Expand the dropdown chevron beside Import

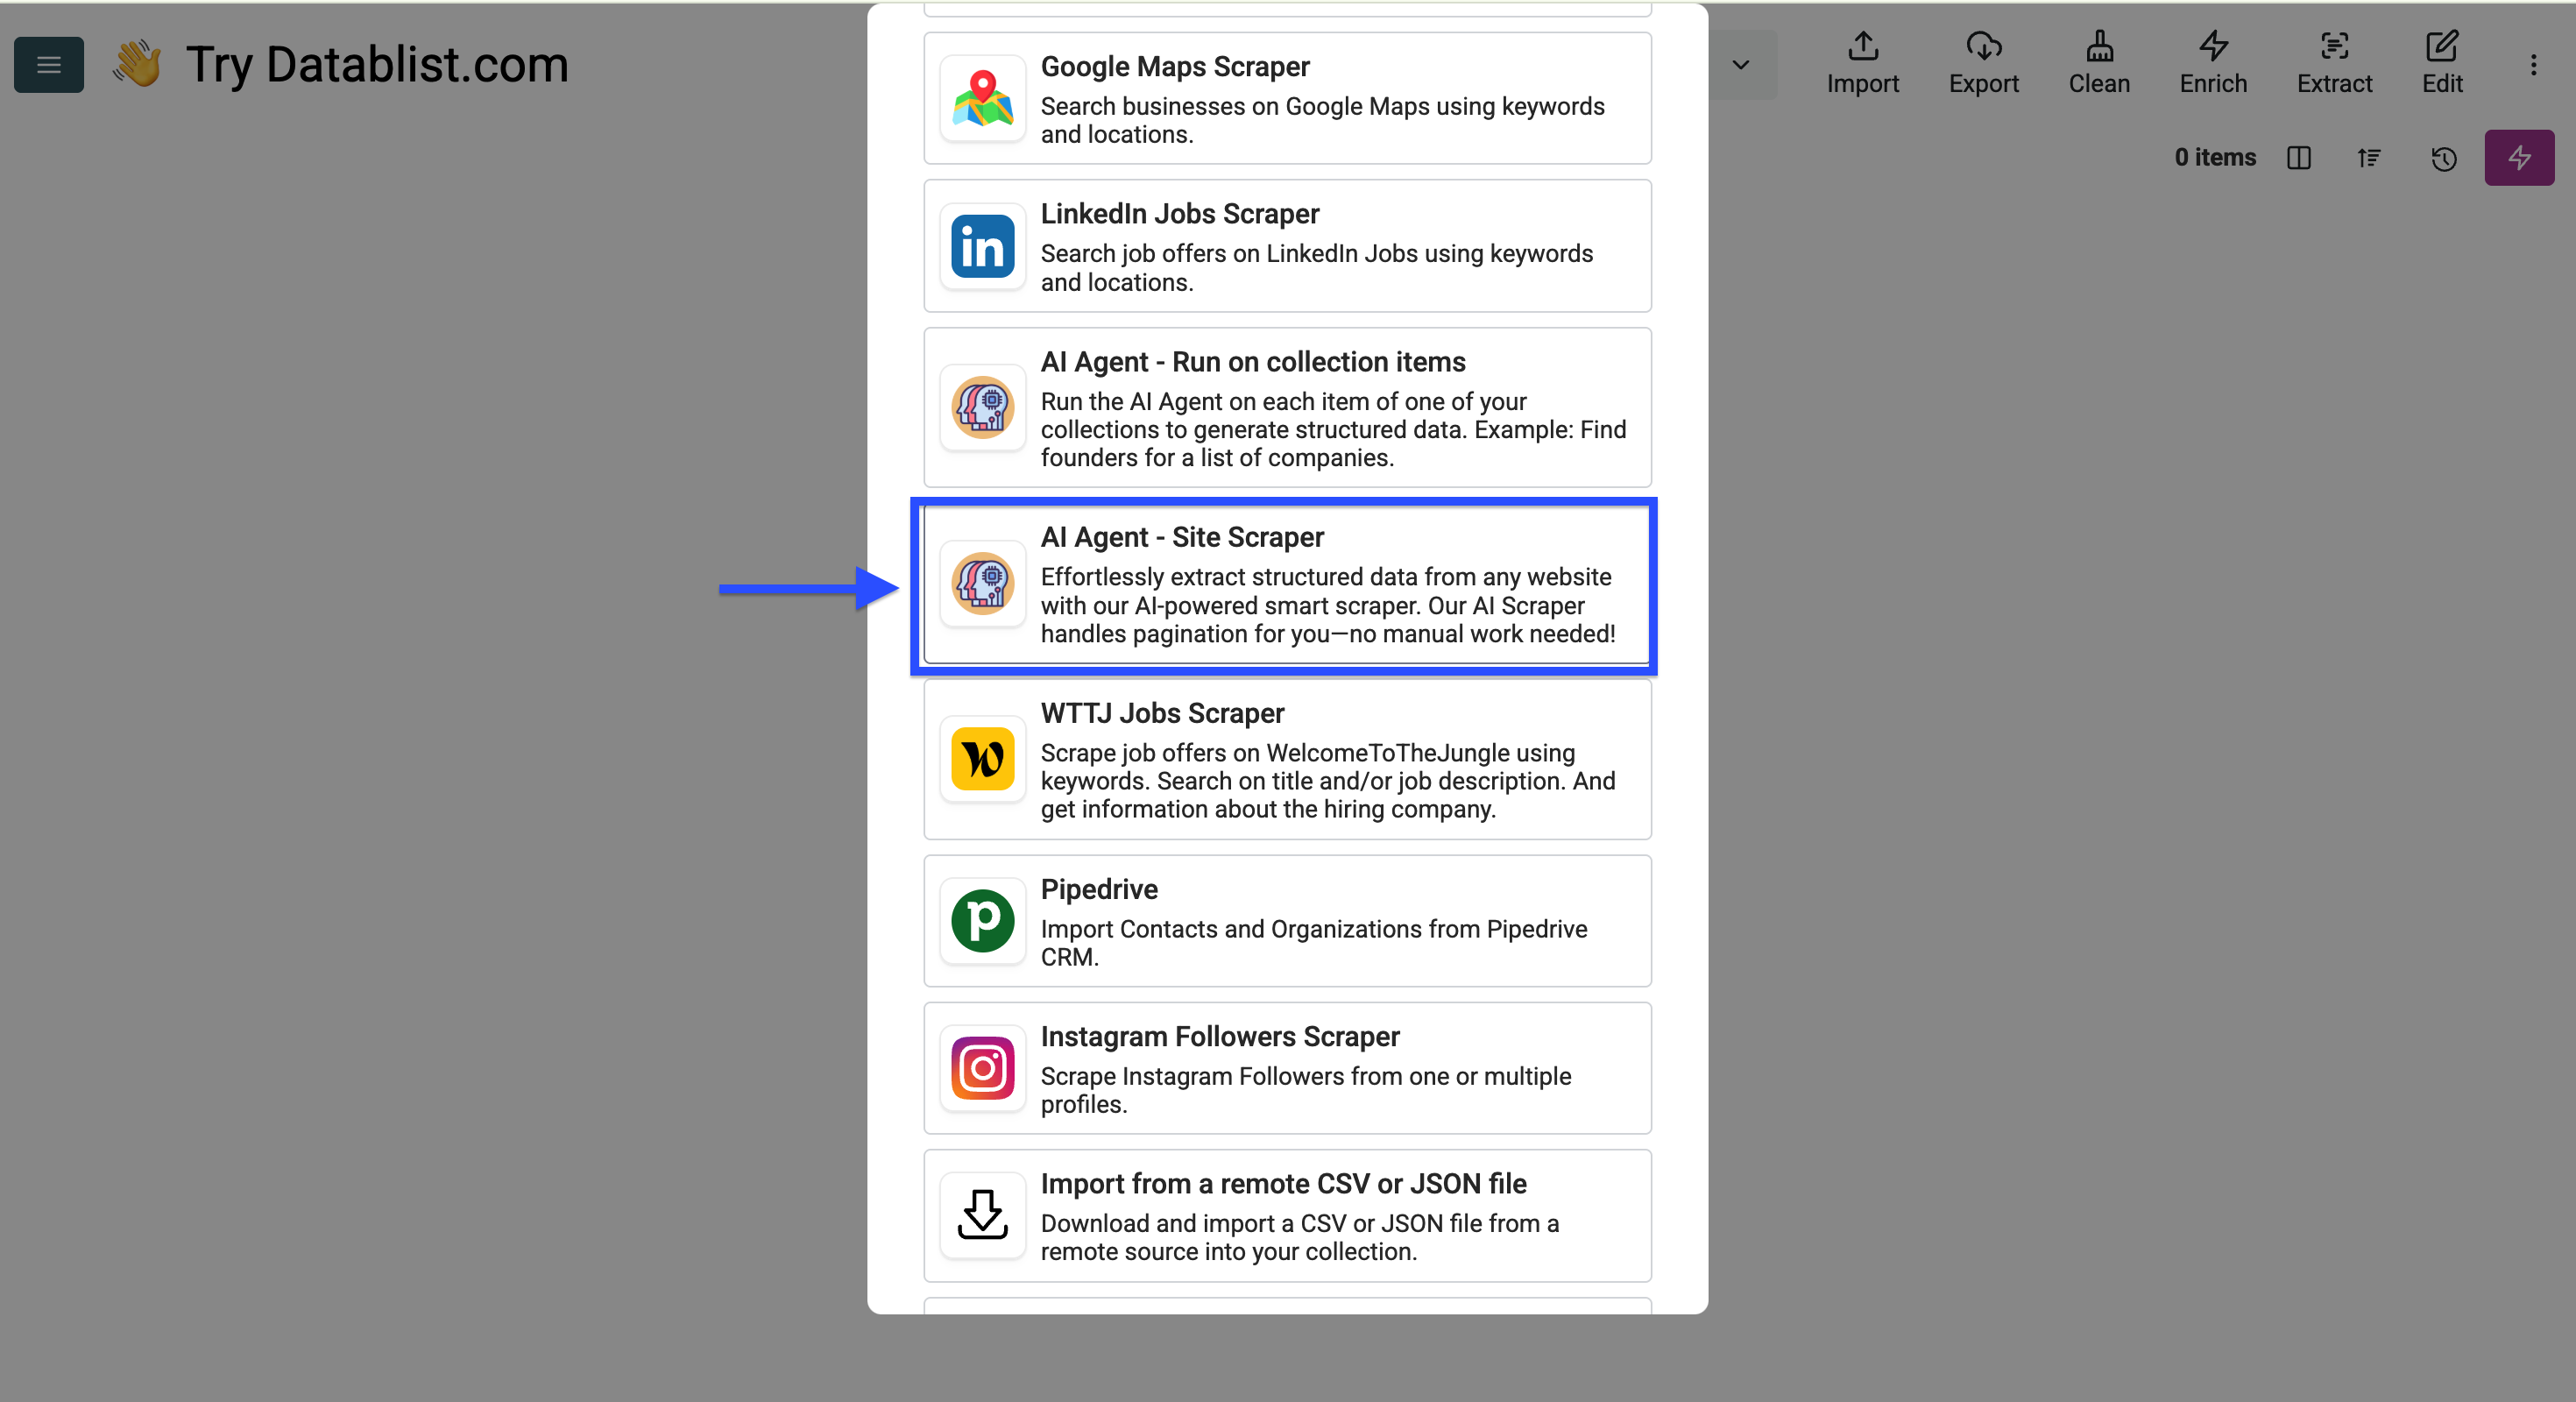[x=1741, y=65]
